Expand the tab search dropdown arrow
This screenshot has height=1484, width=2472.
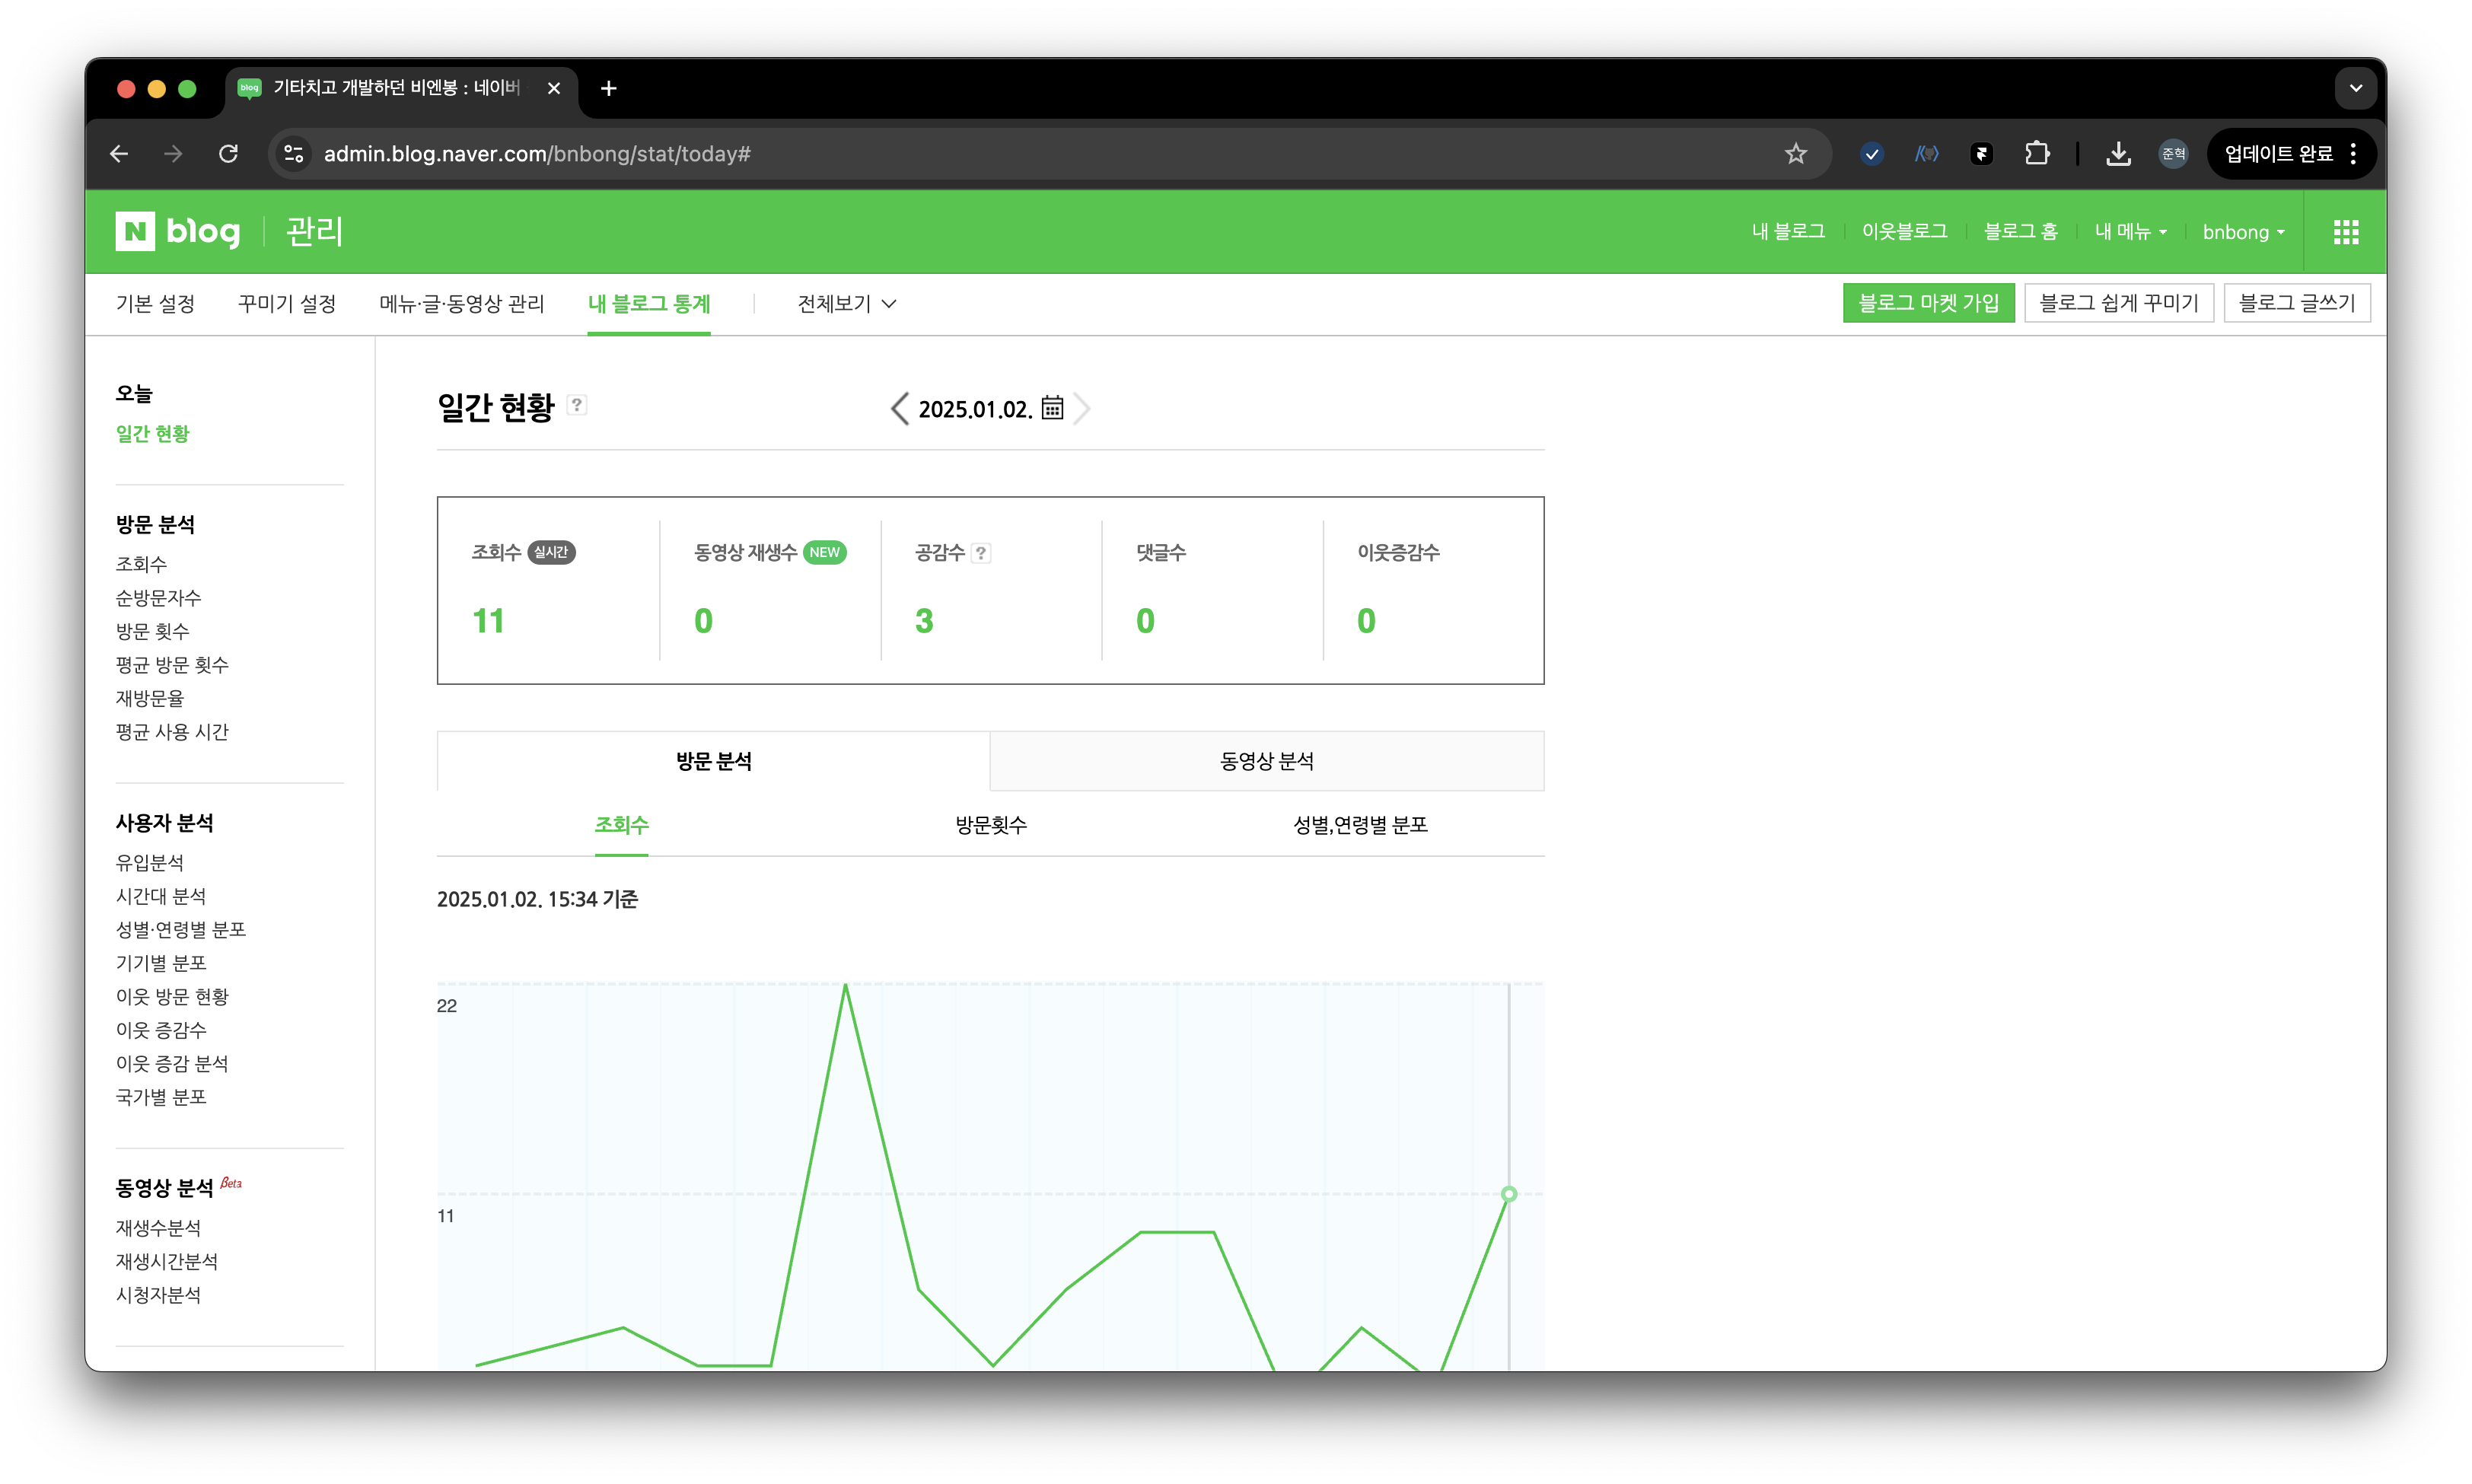coord(2356,89)
